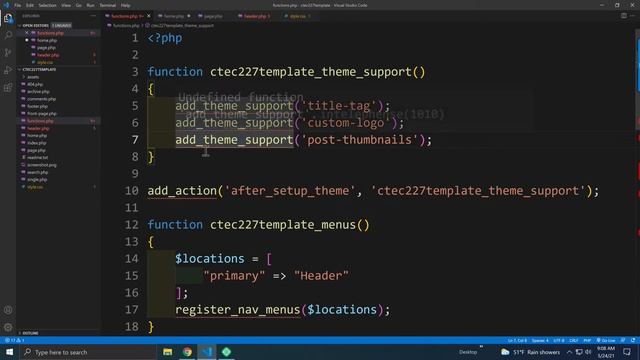Open the Windows Start menu
Image resolution: width=640 pixels, height=360 pixels.
tap(9, 352)
